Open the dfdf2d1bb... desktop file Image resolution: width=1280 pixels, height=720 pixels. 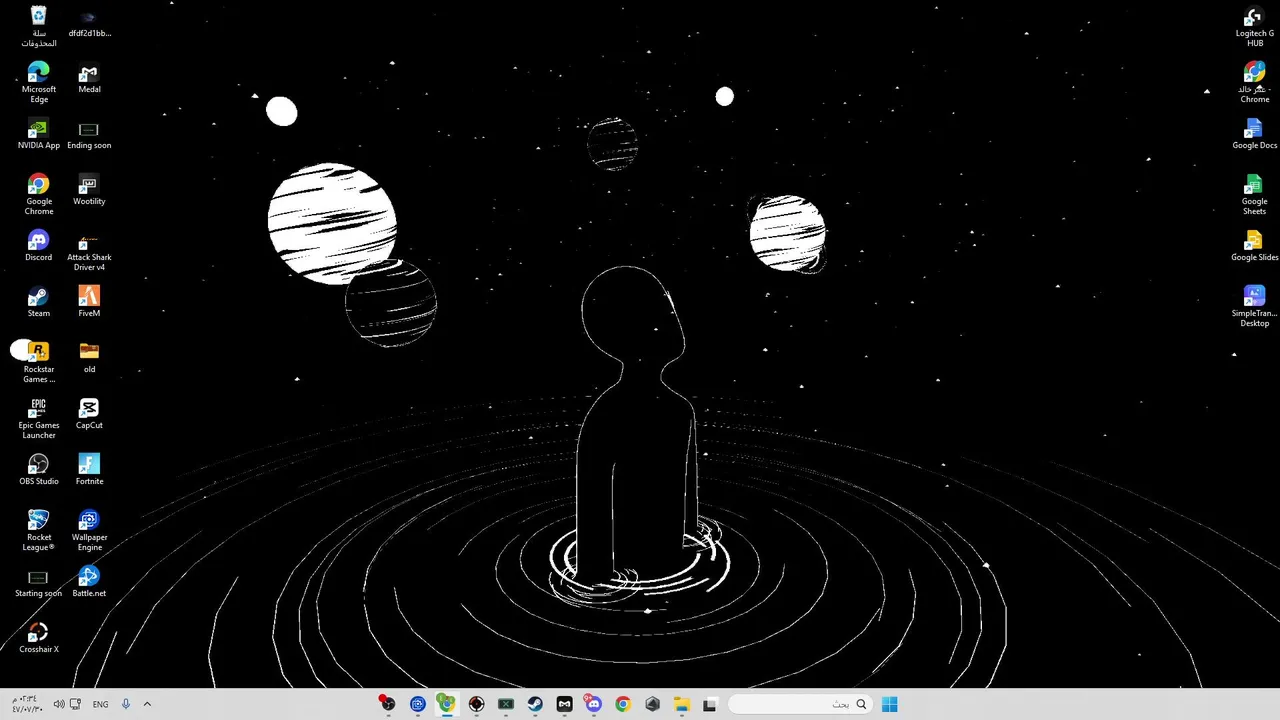tap(89, 25)
